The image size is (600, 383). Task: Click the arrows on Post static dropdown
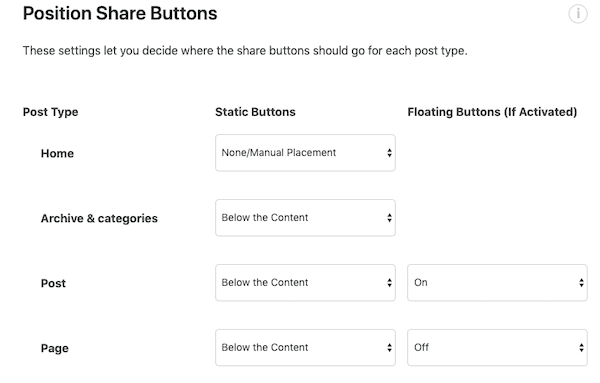point(389,283)
